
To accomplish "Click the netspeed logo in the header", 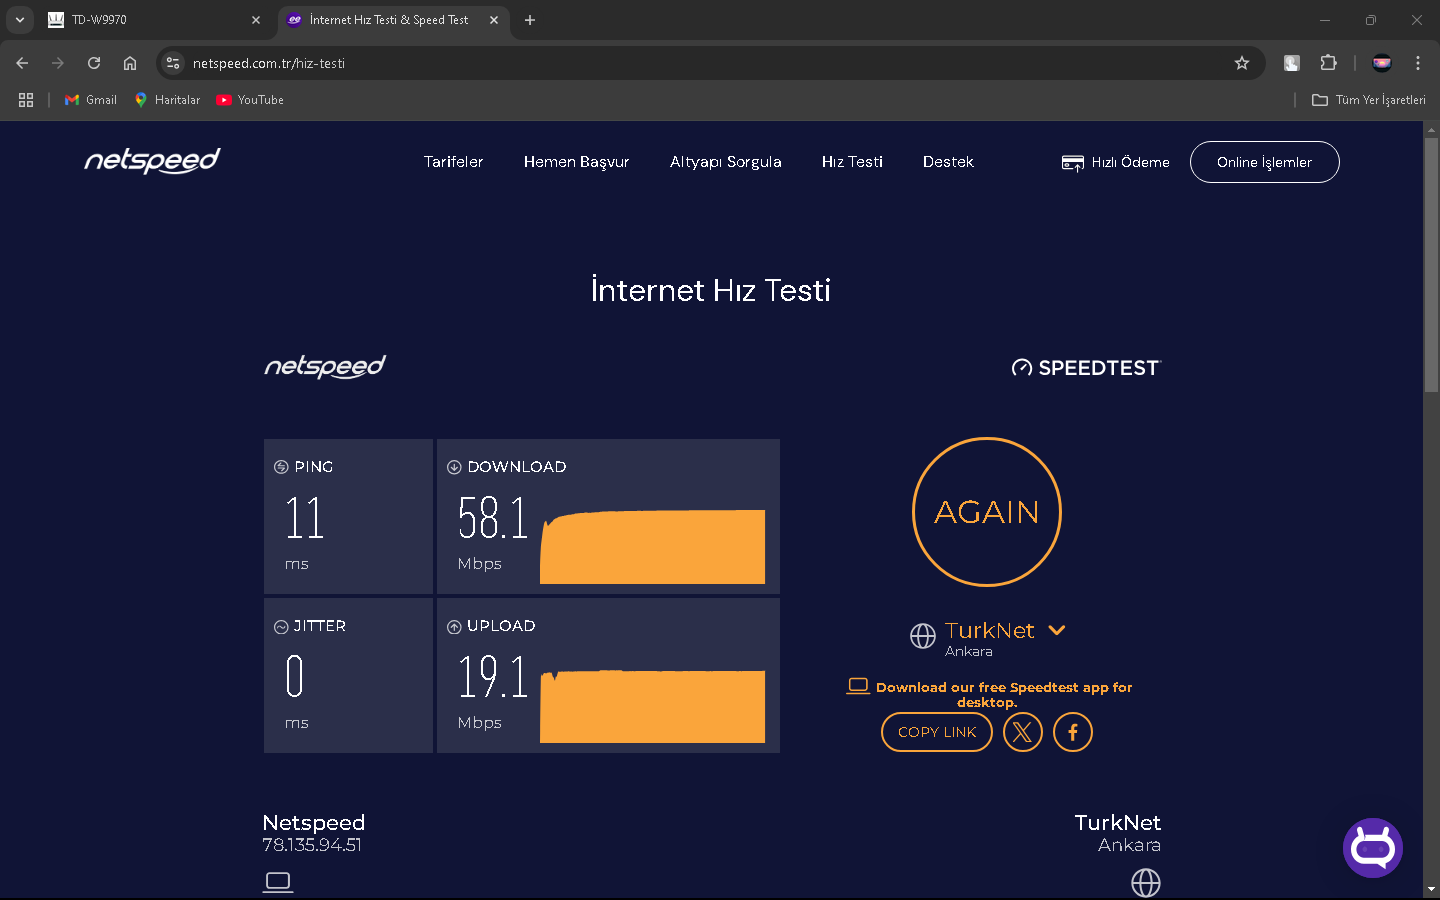I will pyautogui.click(x=152, y=161).
